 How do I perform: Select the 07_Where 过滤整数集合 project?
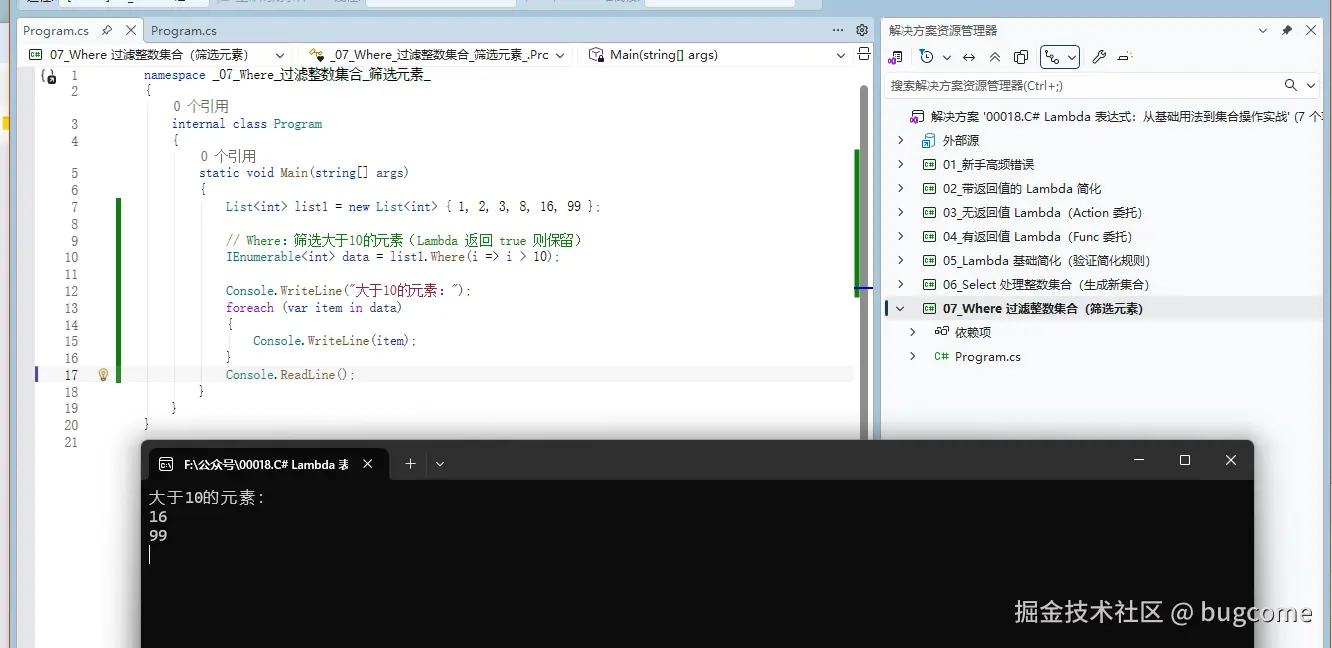1042,309
